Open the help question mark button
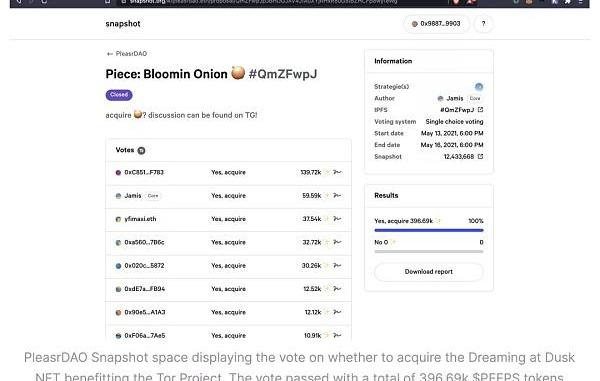The height and width of the screenshot is (381, 600). tap(483, 24)
